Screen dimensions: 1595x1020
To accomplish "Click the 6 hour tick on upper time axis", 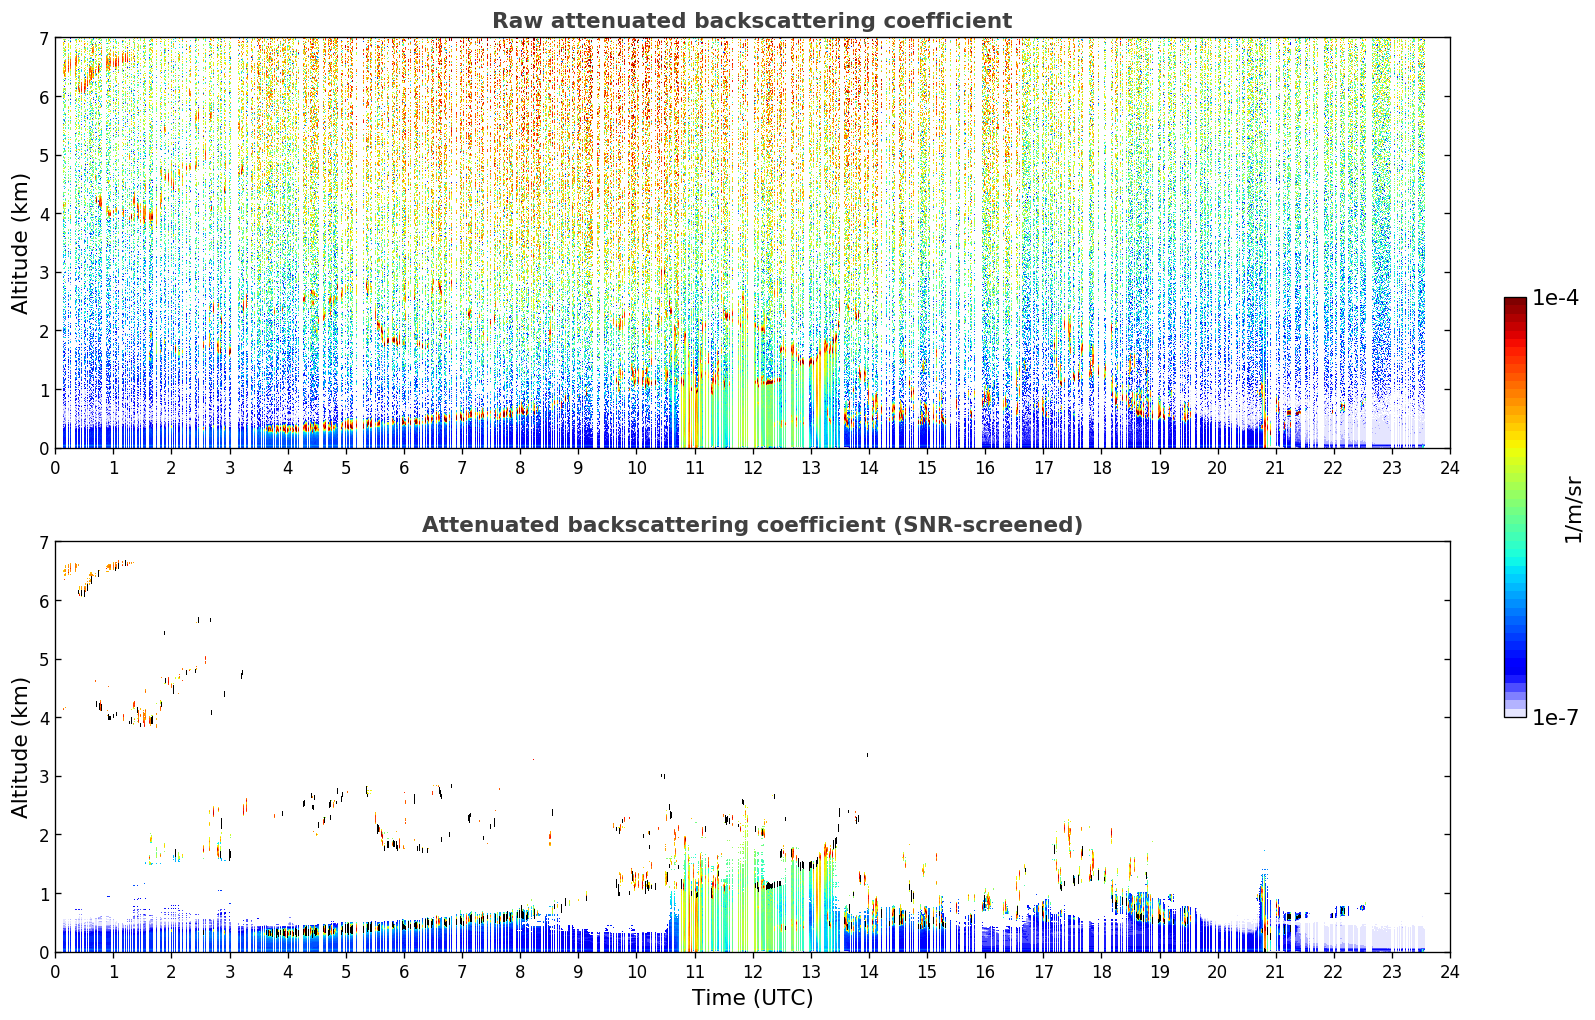I will [404, 467].
